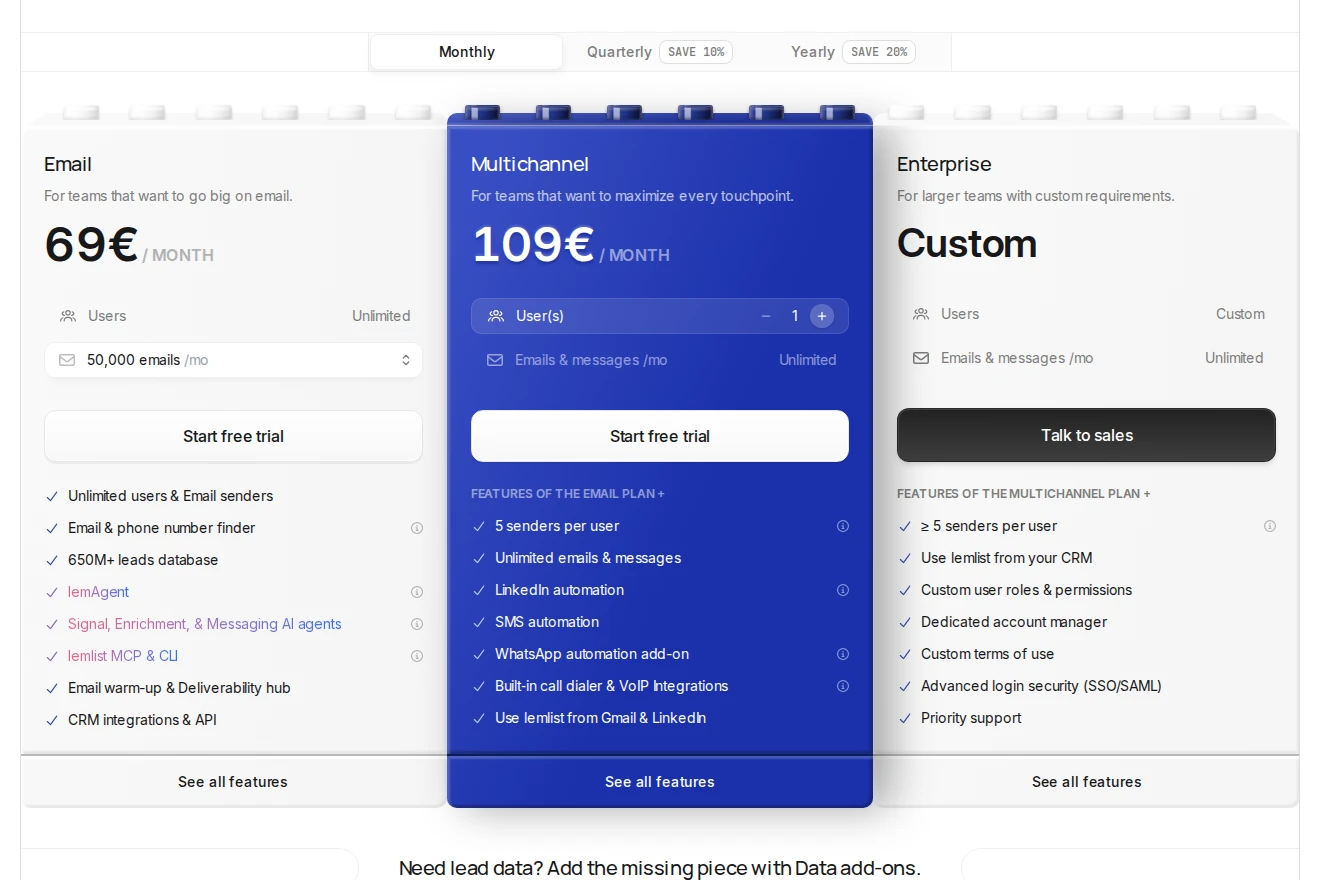The width and height of the screenshot is (1320, 880).
Task: Choose the Yearly billing tab
Action: click(x=853, y=52)
